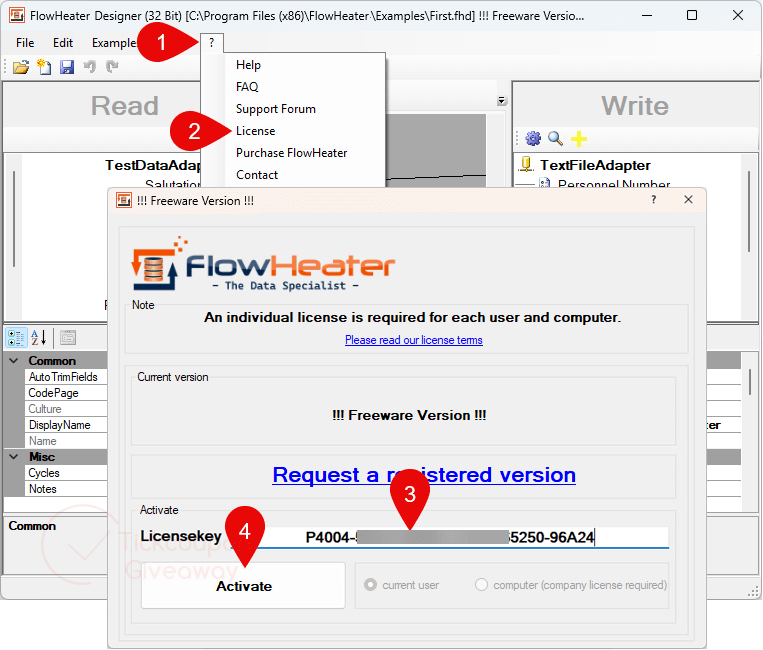Close the Freeware Version dialog
Viewport: 763px width, 650px height.
click(688, 199)
